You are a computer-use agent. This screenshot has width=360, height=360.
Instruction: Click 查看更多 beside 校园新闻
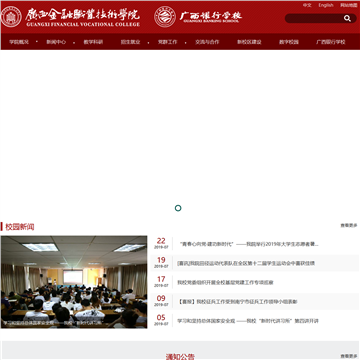click(x=349, y=225)
